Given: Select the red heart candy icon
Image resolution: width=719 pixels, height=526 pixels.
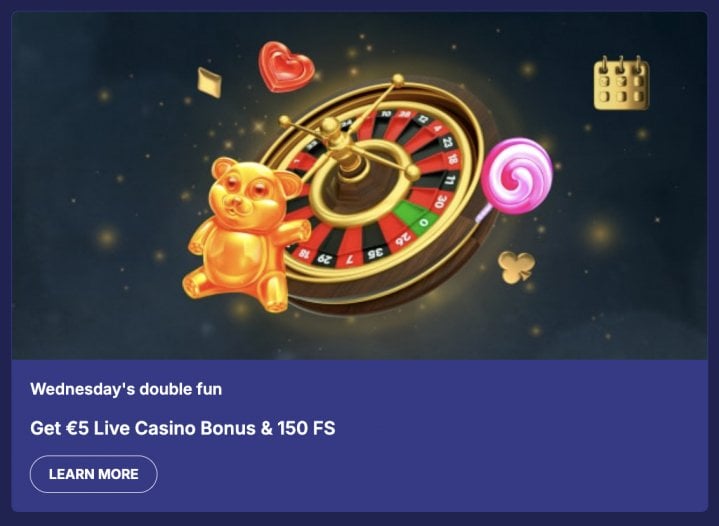Looking at the screenshot, I should tap(286, 66).
